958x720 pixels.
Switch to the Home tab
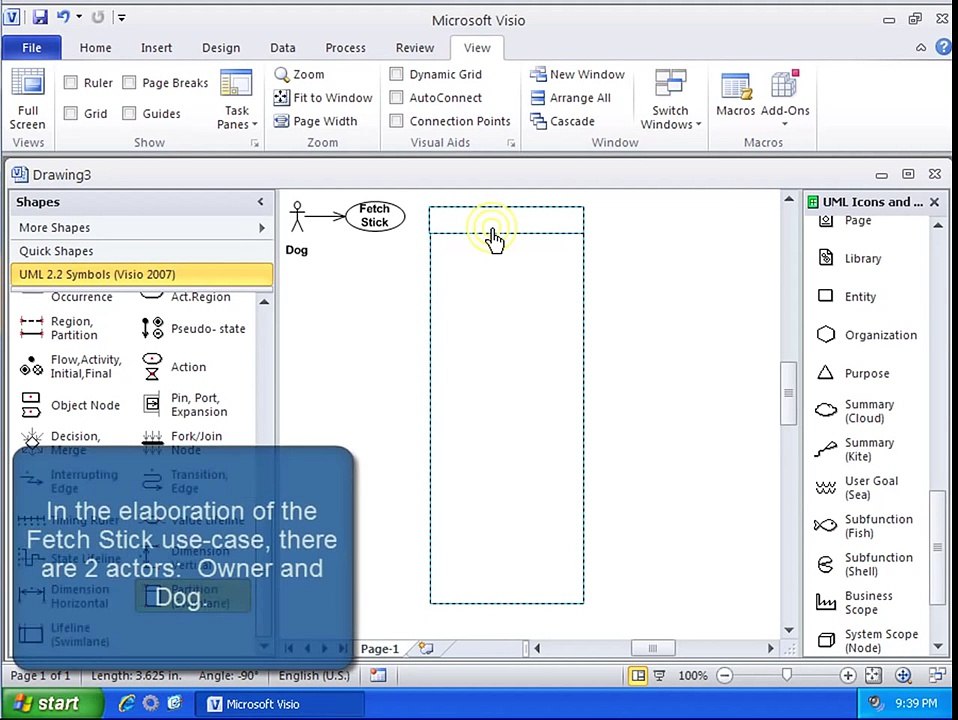(95, 48)
